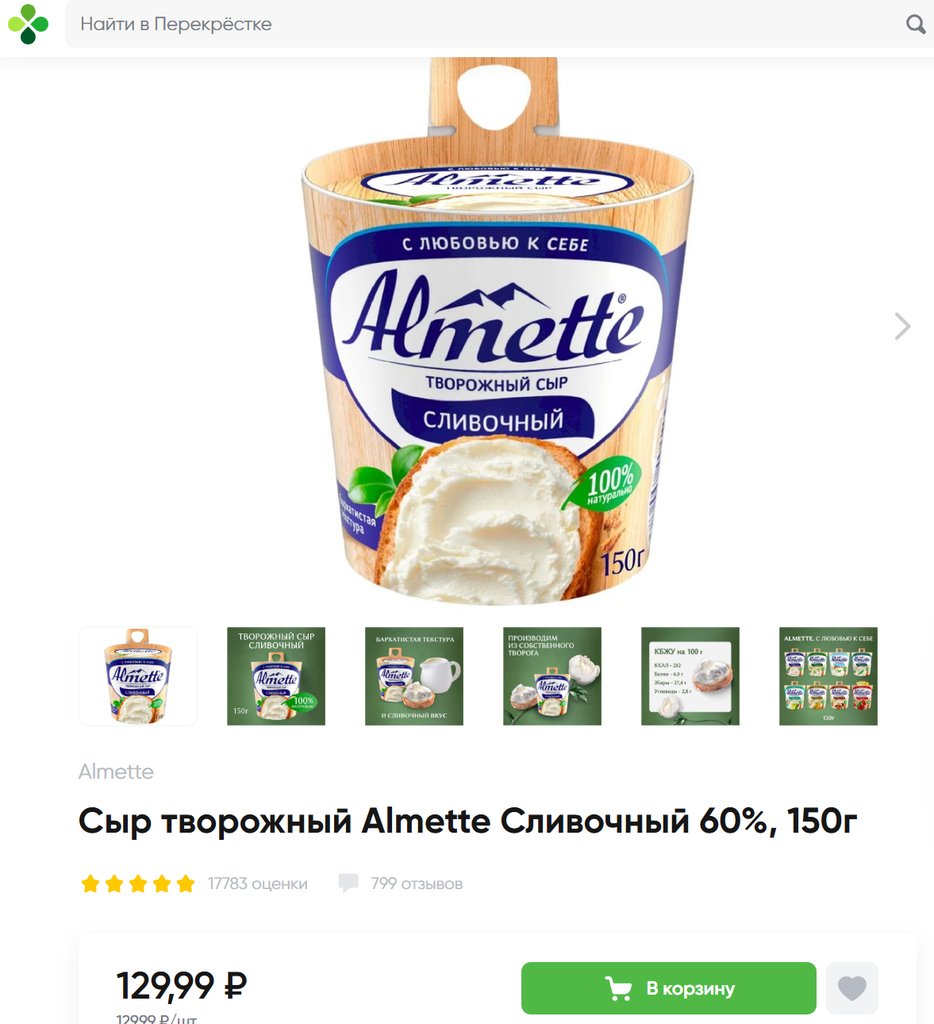This screenshot has width=934, height=1024.
Task: Open the '17783 оценки' ratings link
Action: point(257,884)
